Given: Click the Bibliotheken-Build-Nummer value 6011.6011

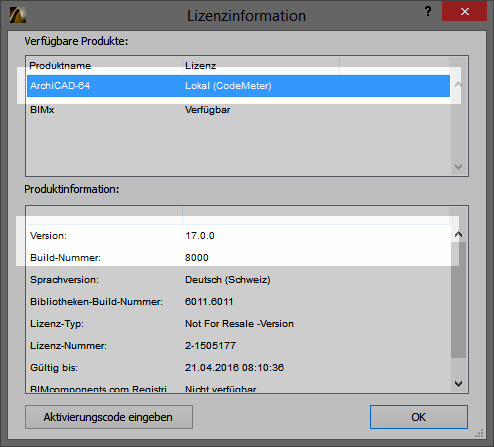Looking at the screenshot, I should 209,302.
